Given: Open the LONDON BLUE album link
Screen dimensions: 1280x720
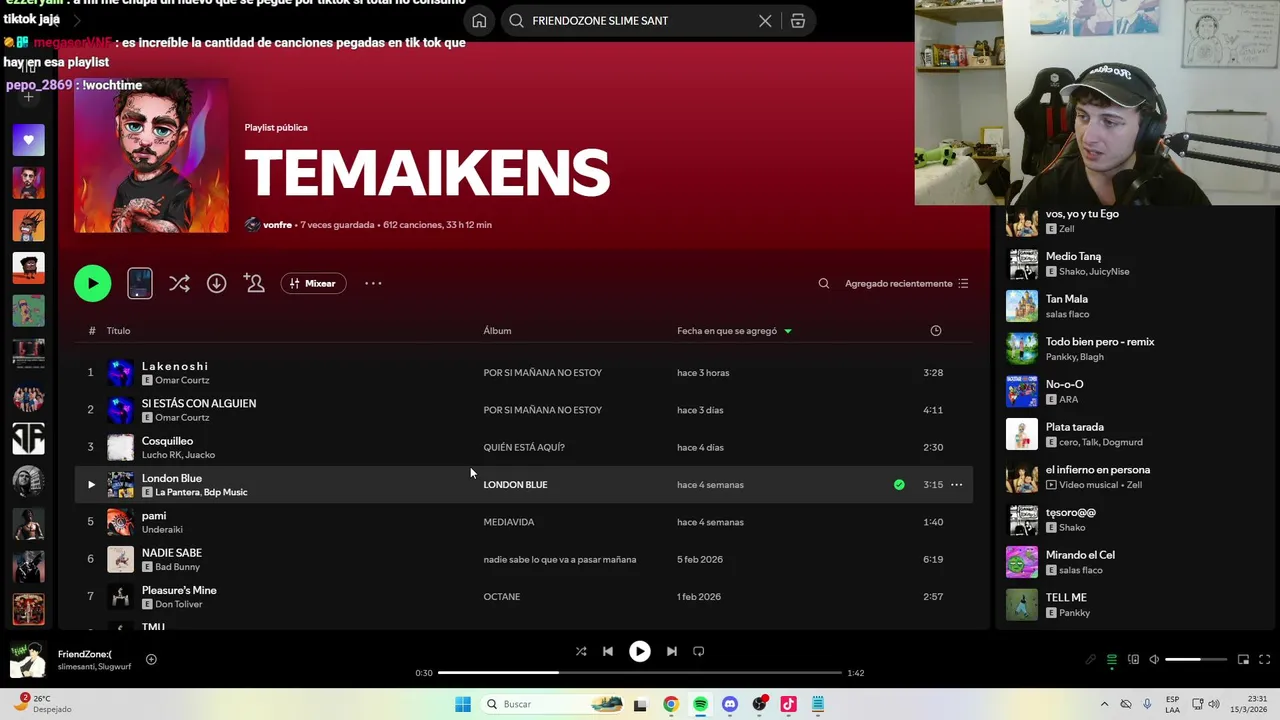Looking at the screenshot, I should pos(515,485).
